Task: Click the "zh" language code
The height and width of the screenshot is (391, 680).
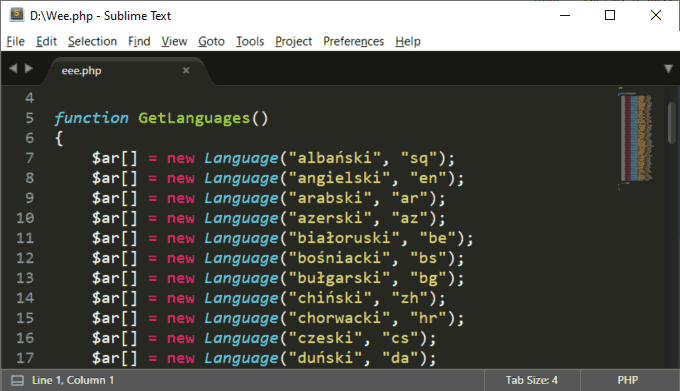Action: [x=410, y=298]
